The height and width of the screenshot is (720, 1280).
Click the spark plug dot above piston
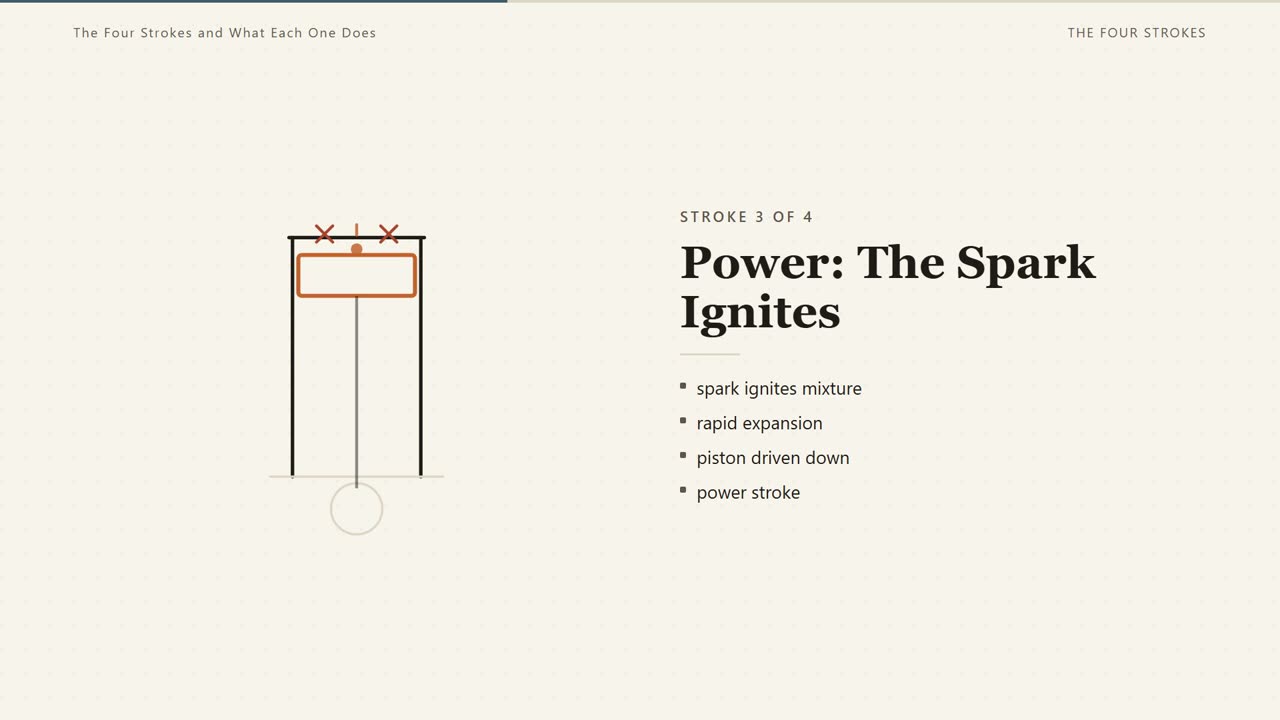click(356, 249)
